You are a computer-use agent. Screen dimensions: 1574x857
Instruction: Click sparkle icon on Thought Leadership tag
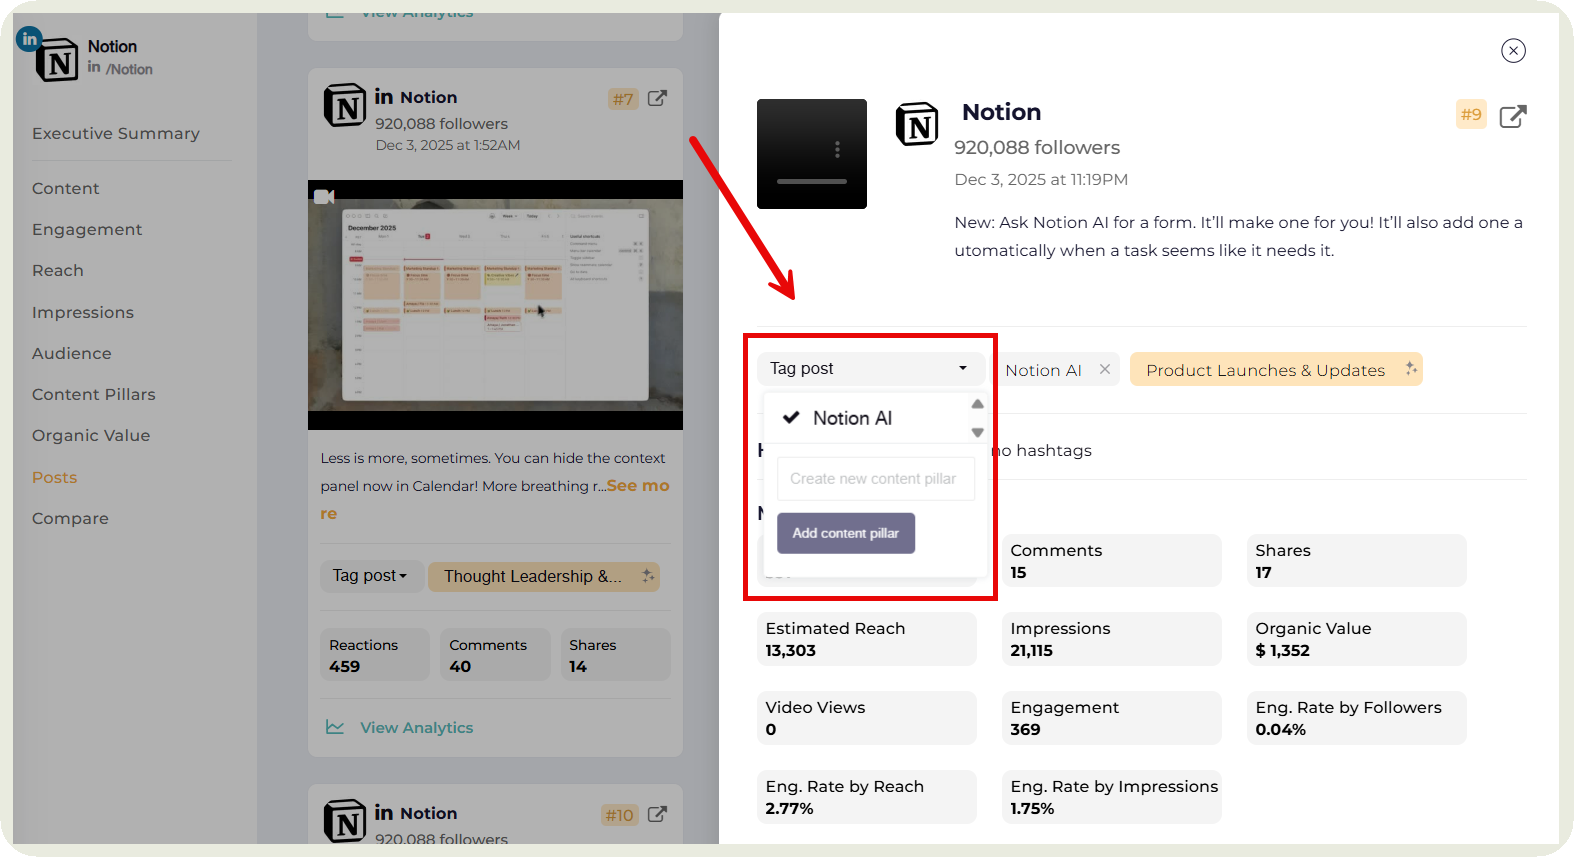648,576
